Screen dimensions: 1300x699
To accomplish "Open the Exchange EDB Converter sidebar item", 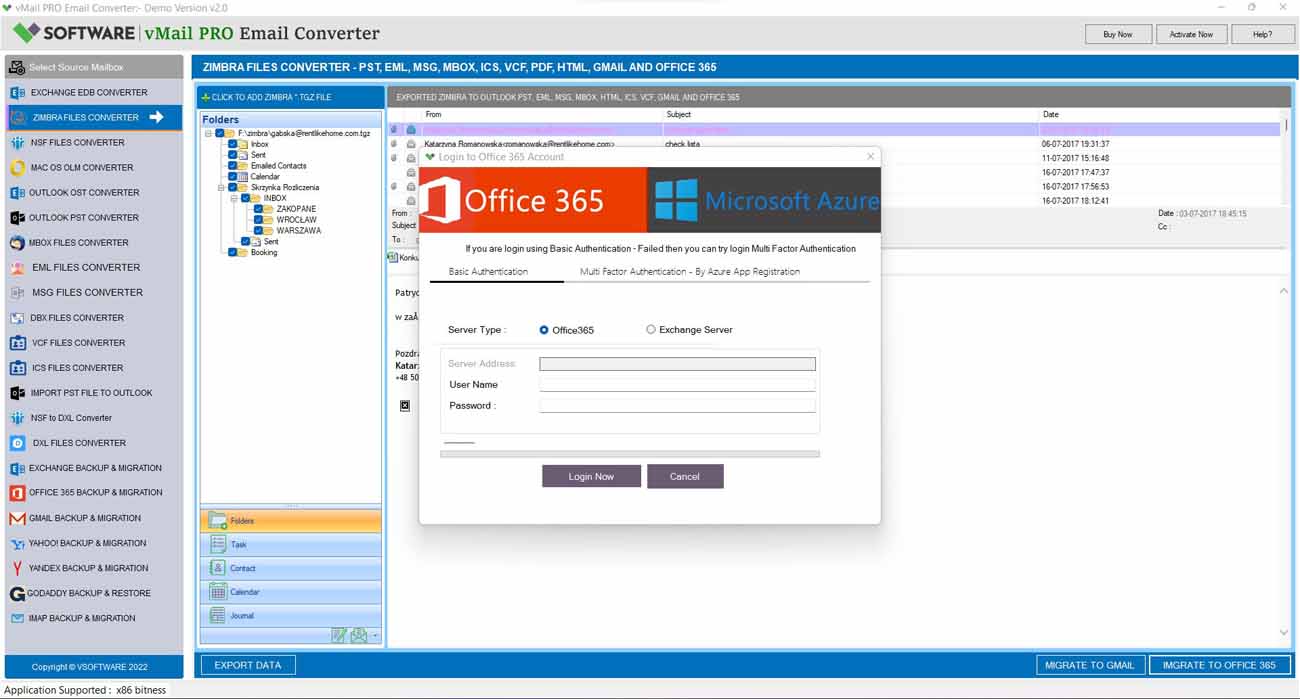I will [93, 92].
